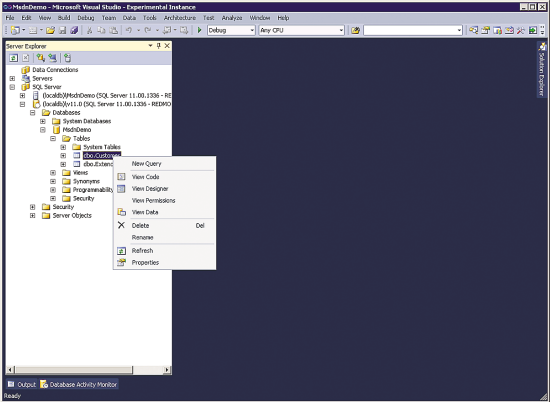The width and height of the screenshot is (550, 402).
Task: Choose Refresh in context menu
Action: 165,251
